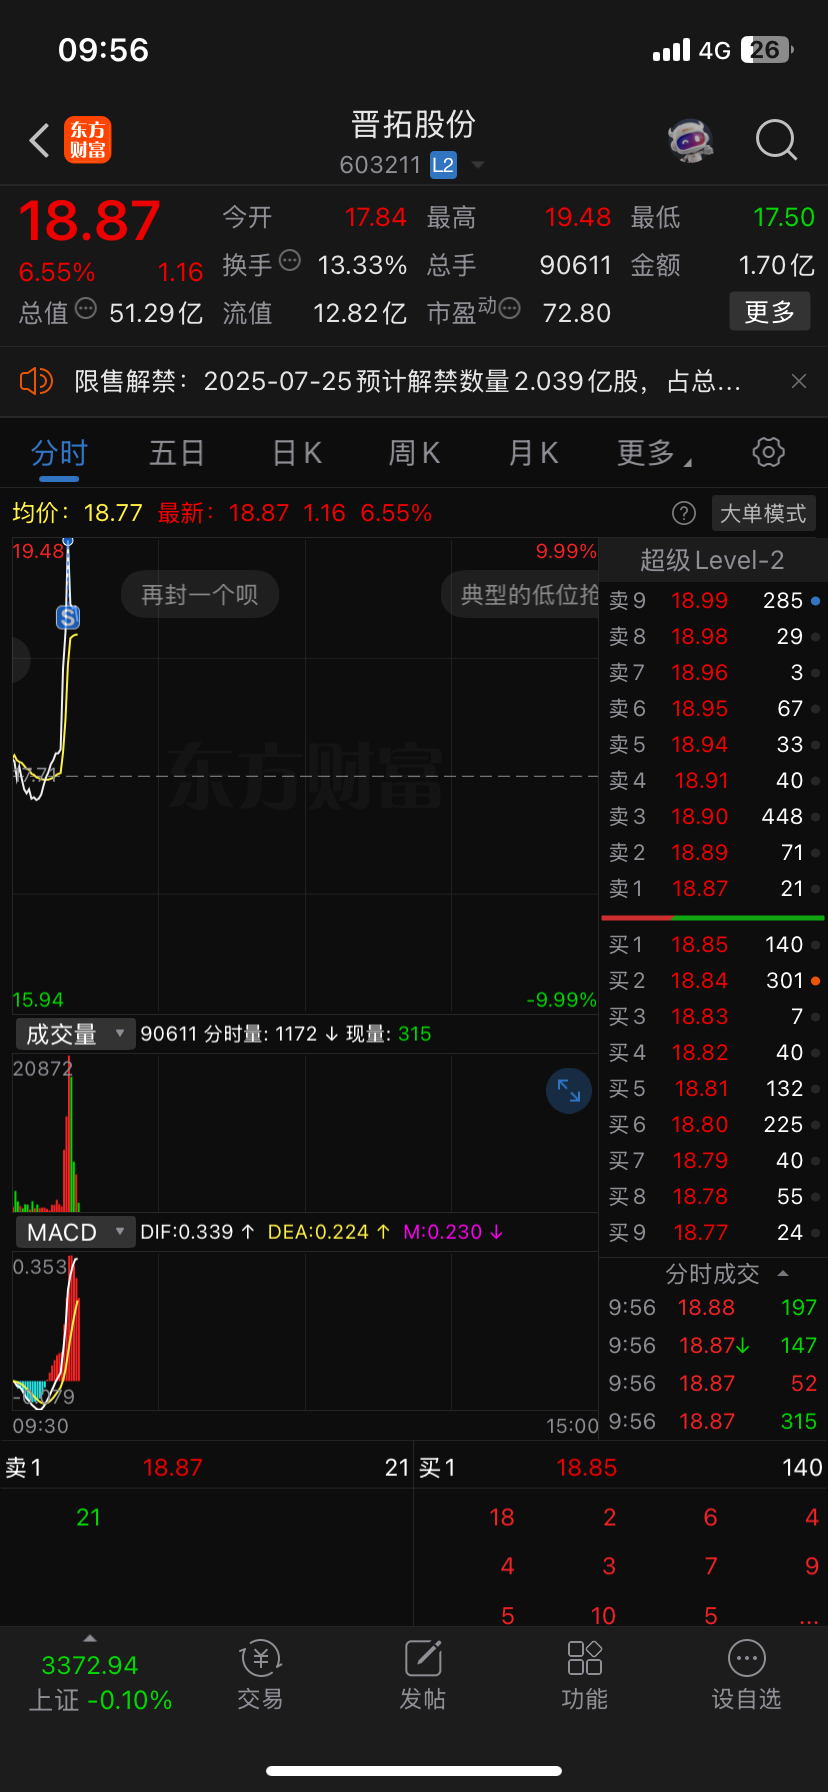The image size is (828, 1792).
Task: Tap the info icon beside 市盈
Action: [x=509, y=309]
